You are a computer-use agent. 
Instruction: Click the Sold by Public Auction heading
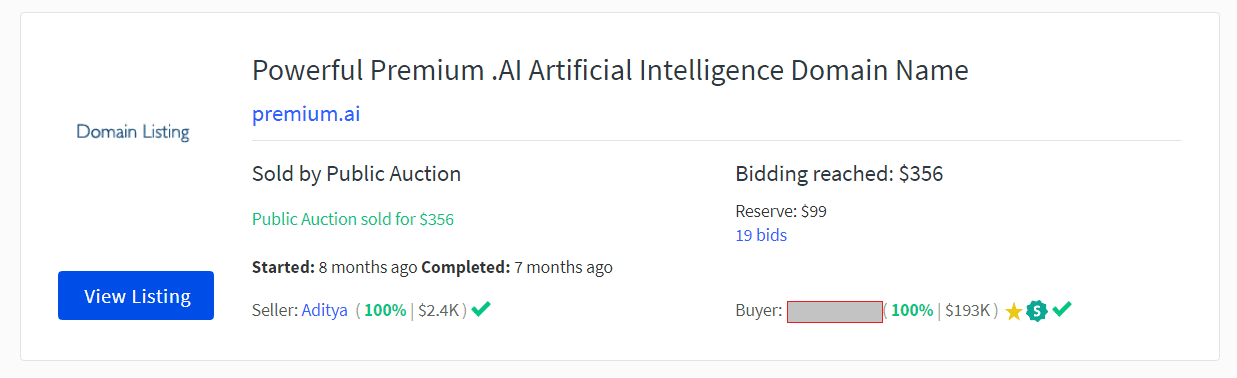point(356,174)
